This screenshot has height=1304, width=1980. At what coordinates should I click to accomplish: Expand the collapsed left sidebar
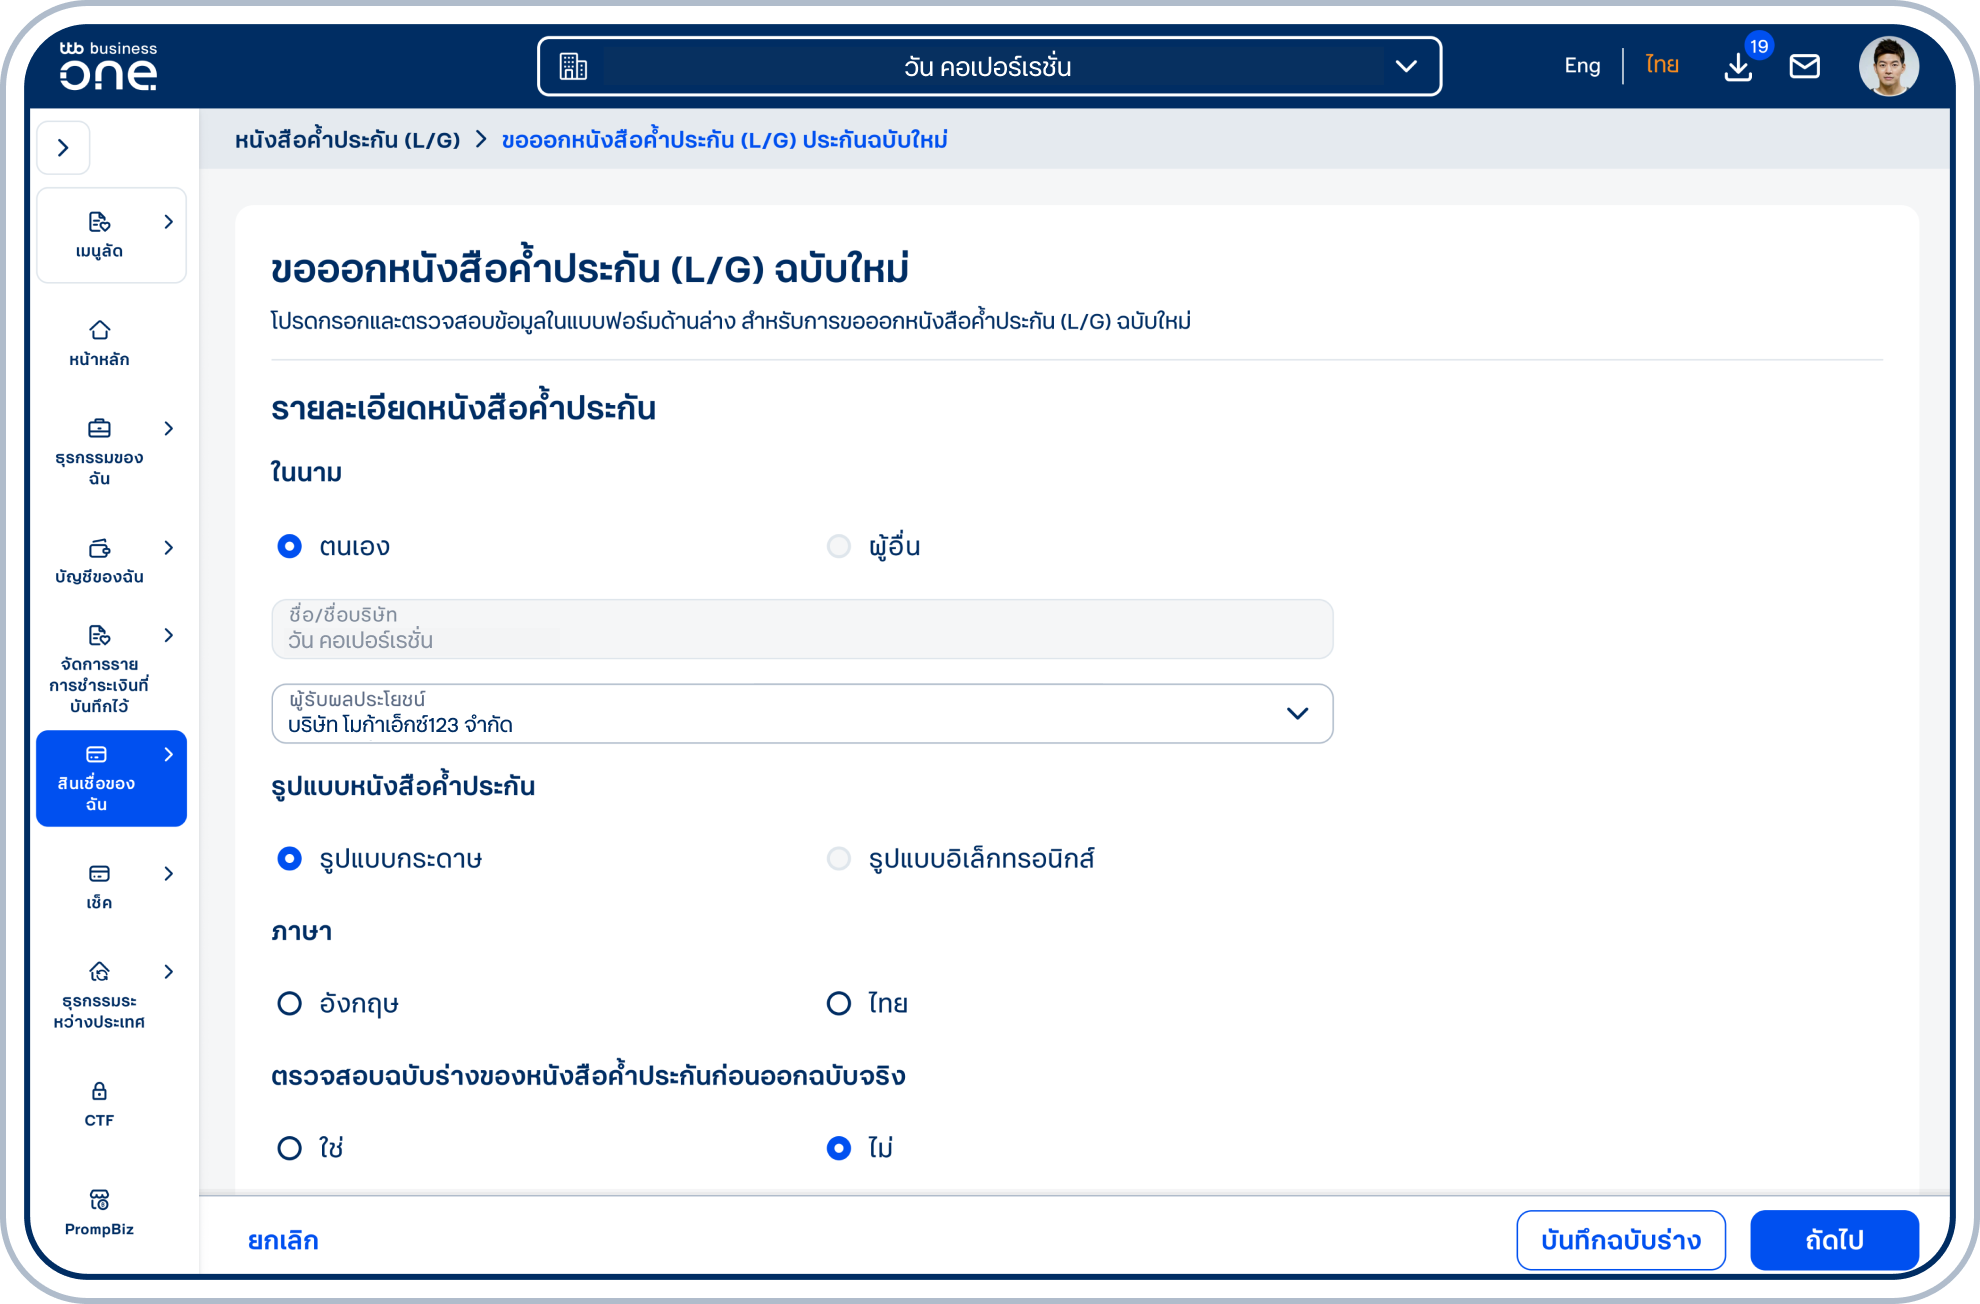[63, 147]
